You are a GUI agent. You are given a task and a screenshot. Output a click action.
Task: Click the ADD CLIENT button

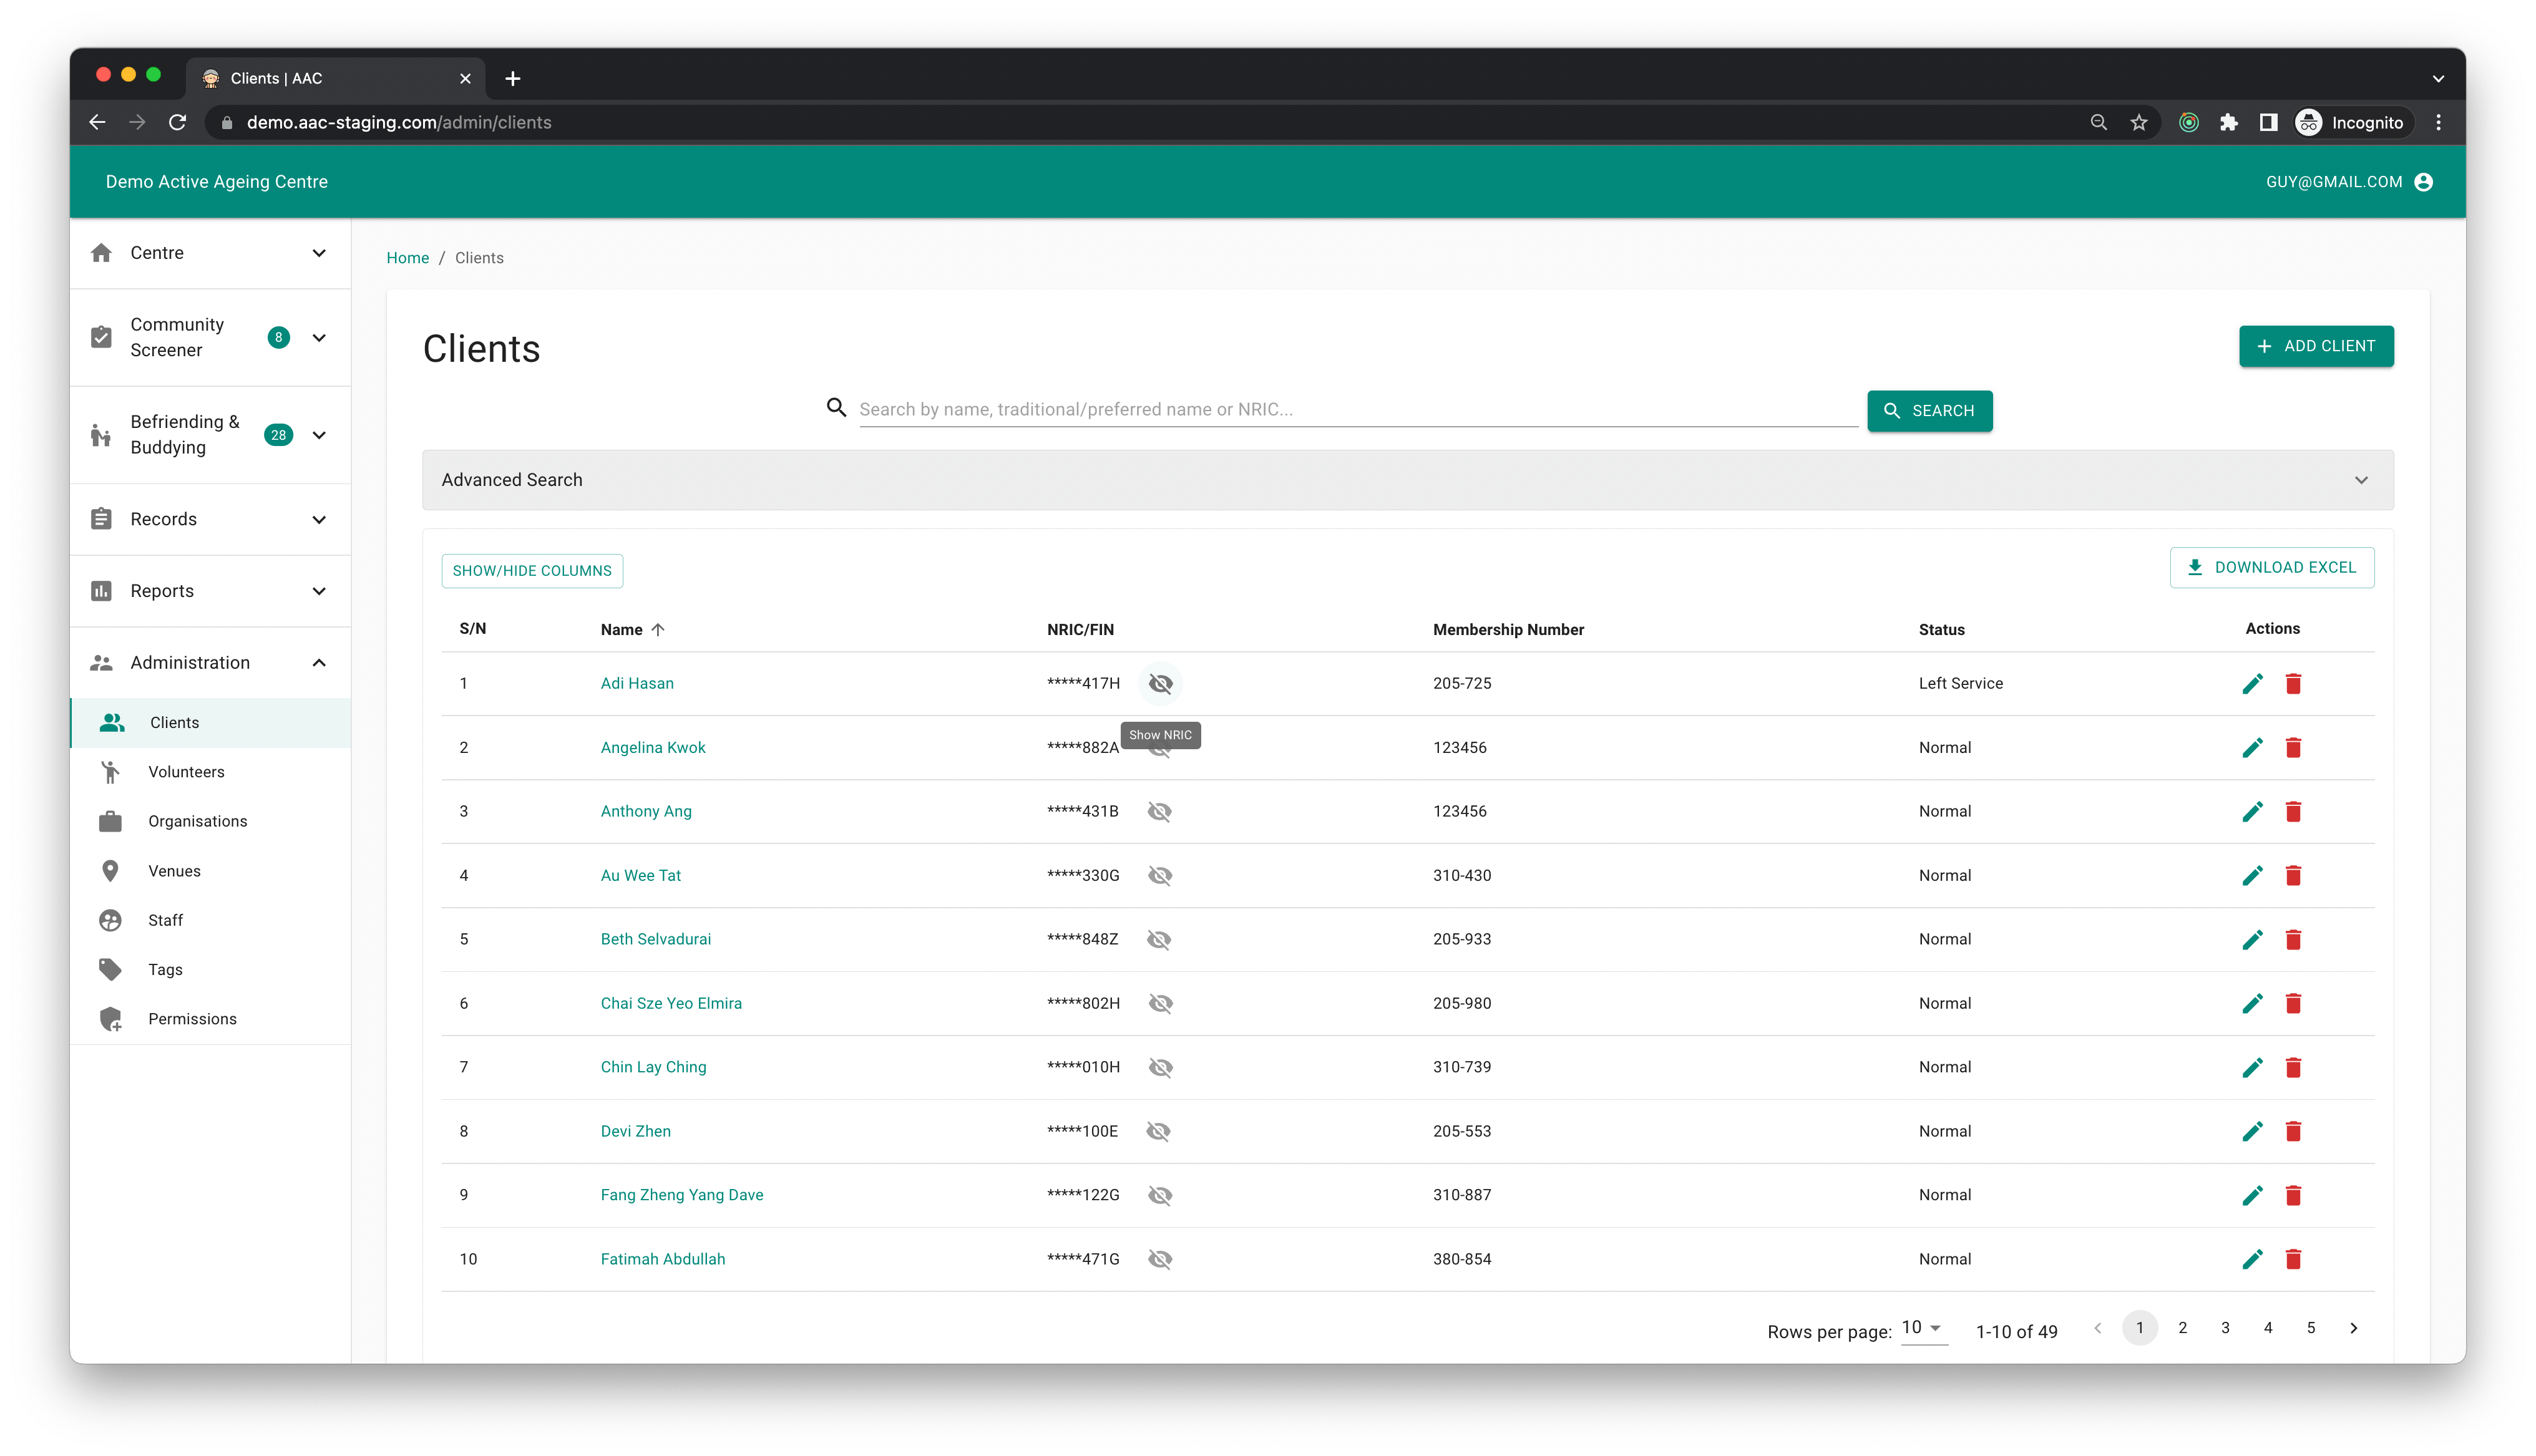coord(2316,346)
